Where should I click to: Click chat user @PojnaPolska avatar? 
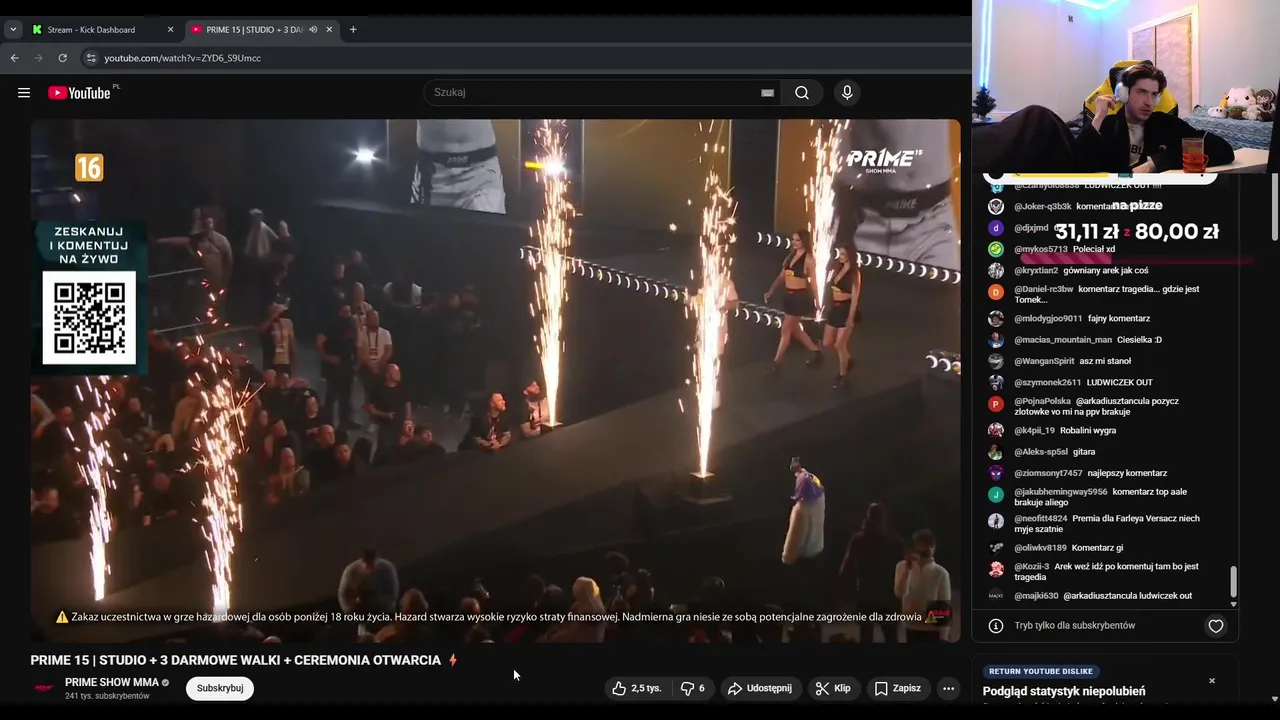coord(996,404)
